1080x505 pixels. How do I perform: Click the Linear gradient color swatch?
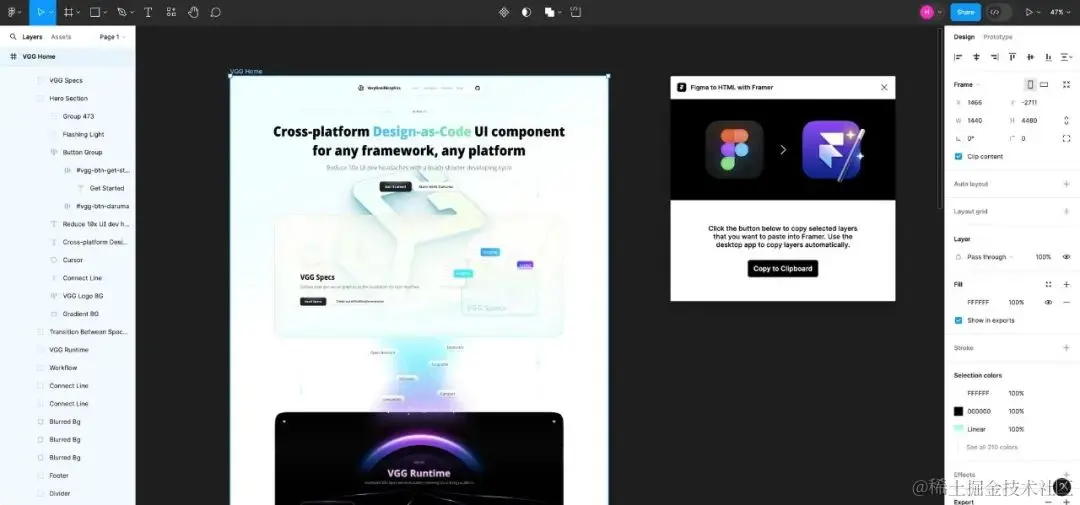958,429
